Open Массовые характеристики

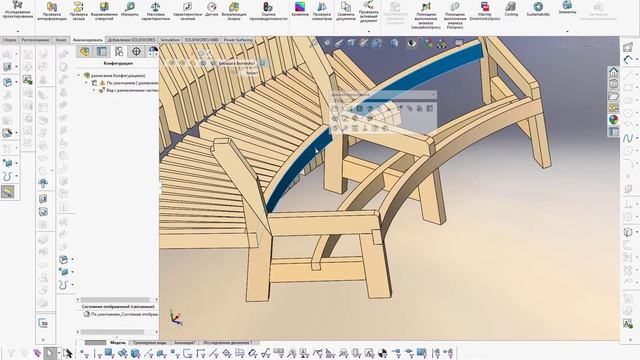click(x=156, y=11)
